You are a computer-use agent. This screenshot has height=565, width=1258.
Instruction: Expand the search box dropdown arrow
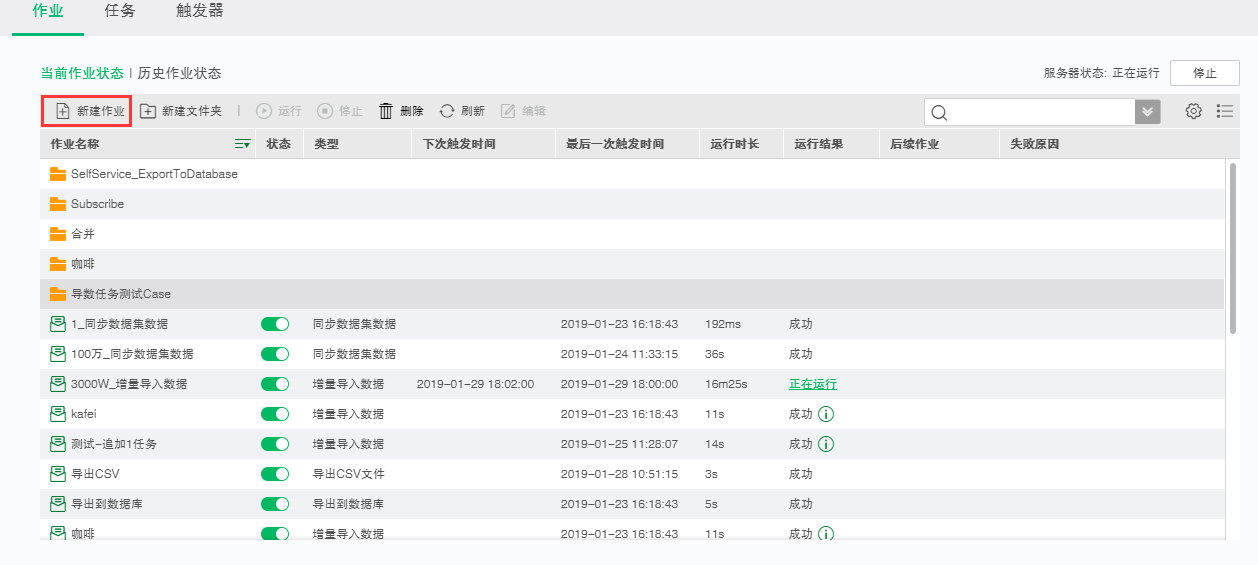pos(1147,112)
